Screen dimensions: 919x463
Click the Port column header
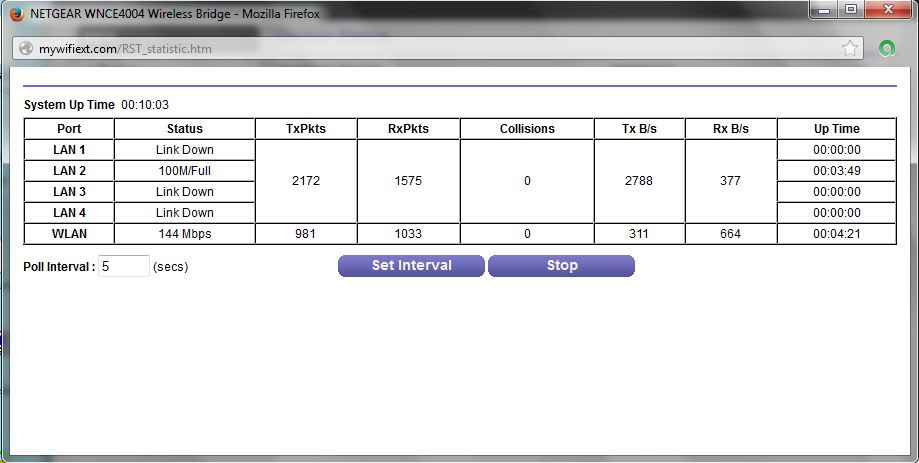pos(69,128)
